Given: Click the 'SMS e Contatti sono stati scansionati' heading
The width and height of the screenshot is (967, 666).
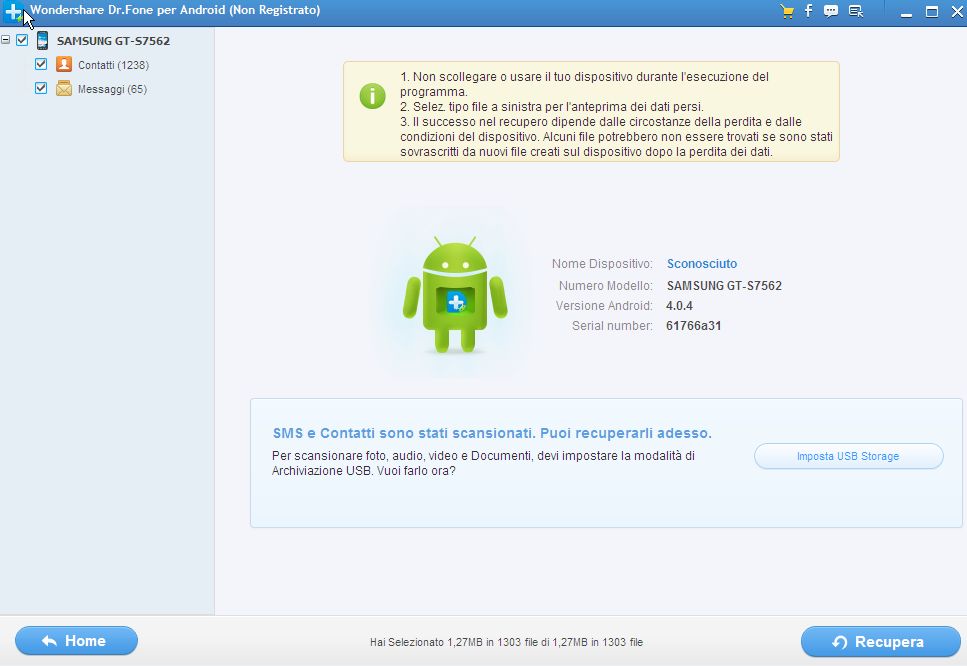Looking at the screenshot, I should (x=492, y=434).
